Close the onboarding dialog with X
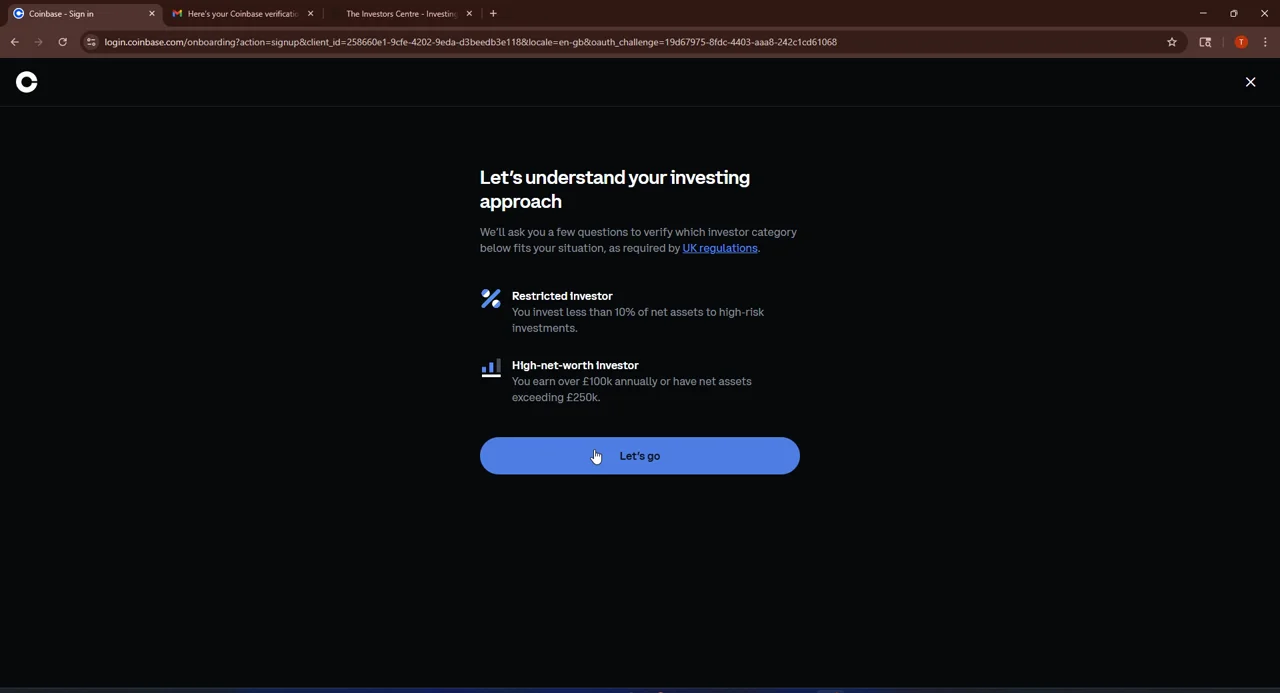 [1250, 82]
